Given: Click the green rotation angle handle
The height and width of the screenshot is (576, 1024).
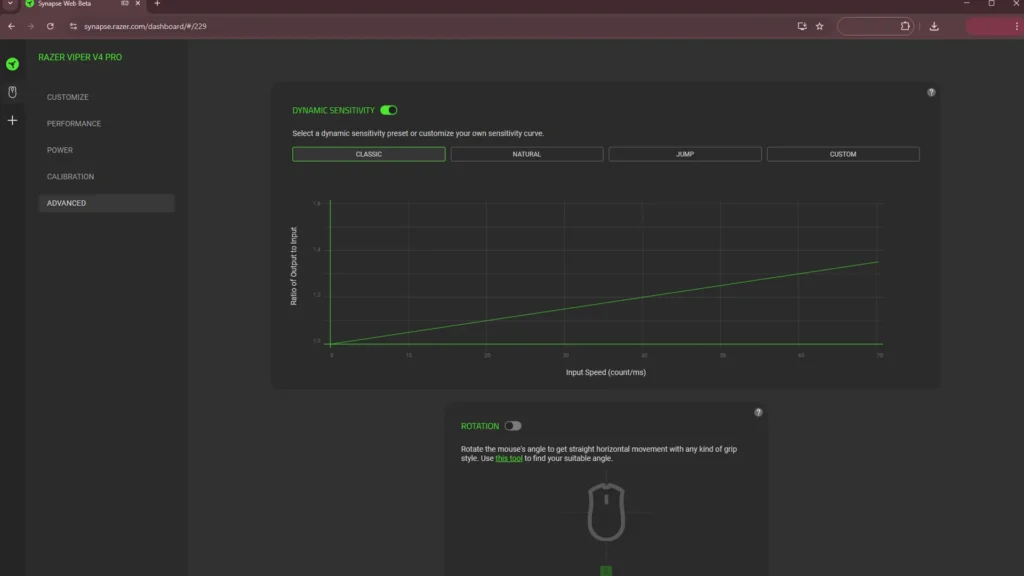Looking at the screenshot, I should tap(606, 571).
